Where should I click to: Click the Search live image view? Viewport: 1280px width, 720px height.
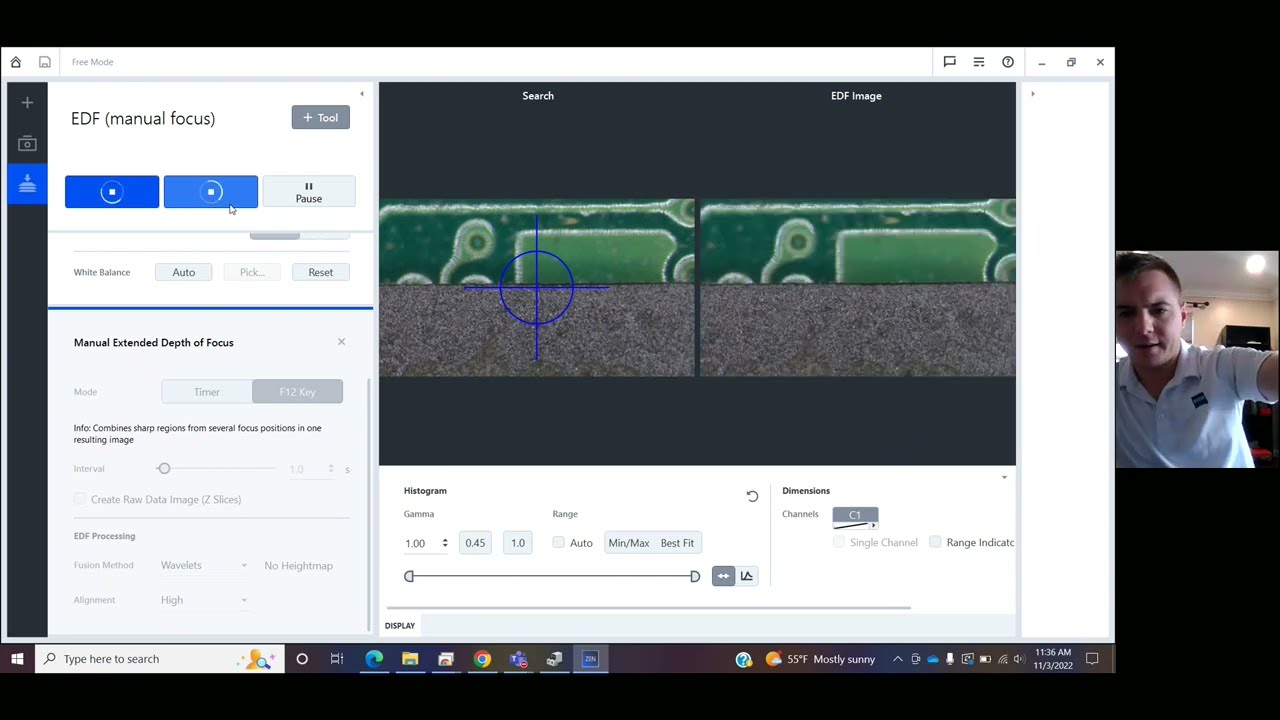click(x=537, y=288)
